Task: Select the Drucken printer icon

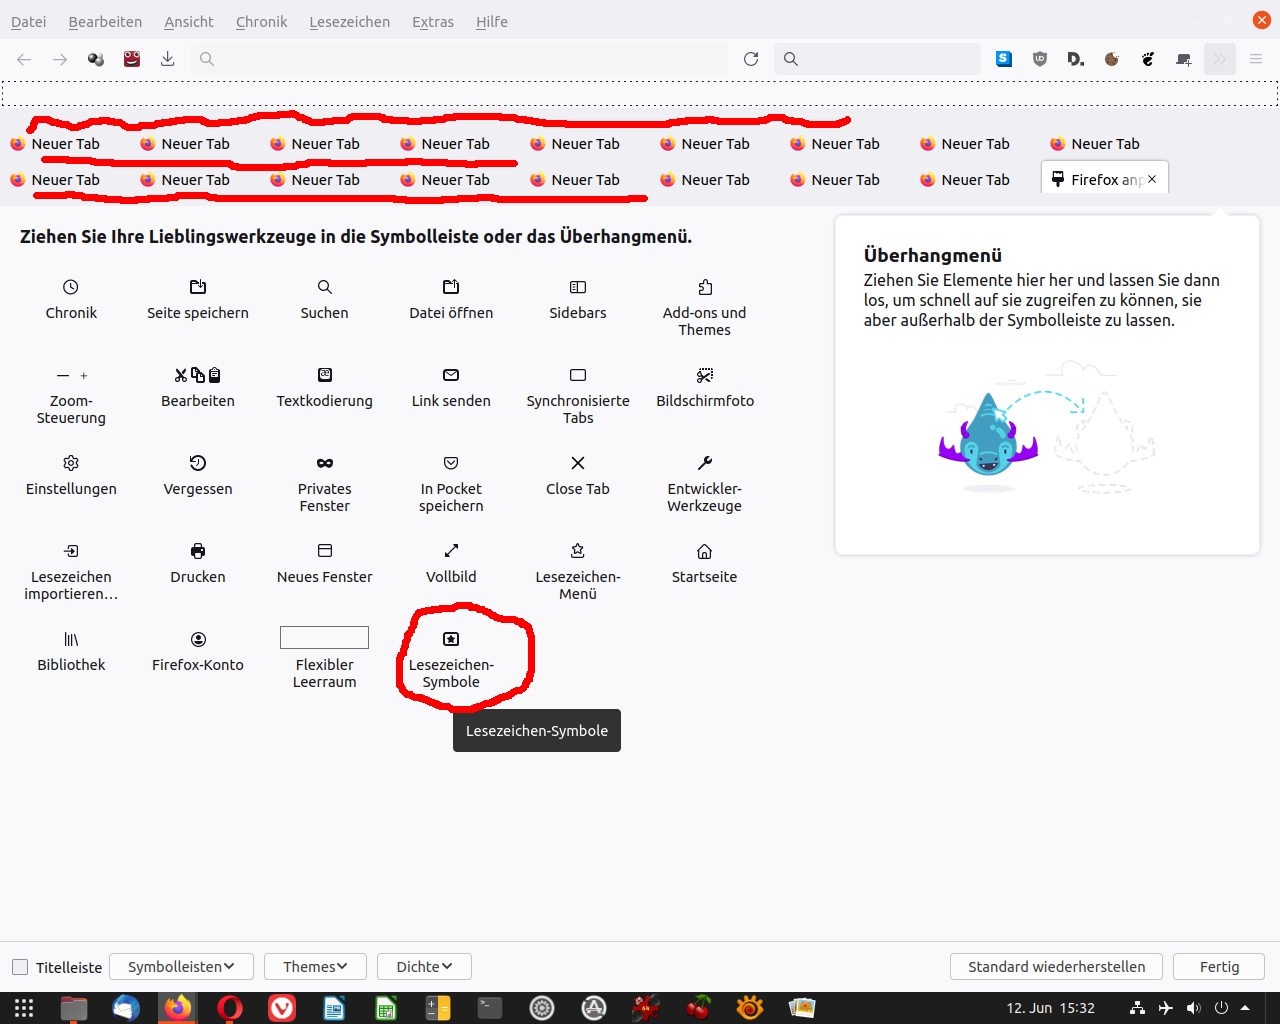Action: [x=198, y=551]
